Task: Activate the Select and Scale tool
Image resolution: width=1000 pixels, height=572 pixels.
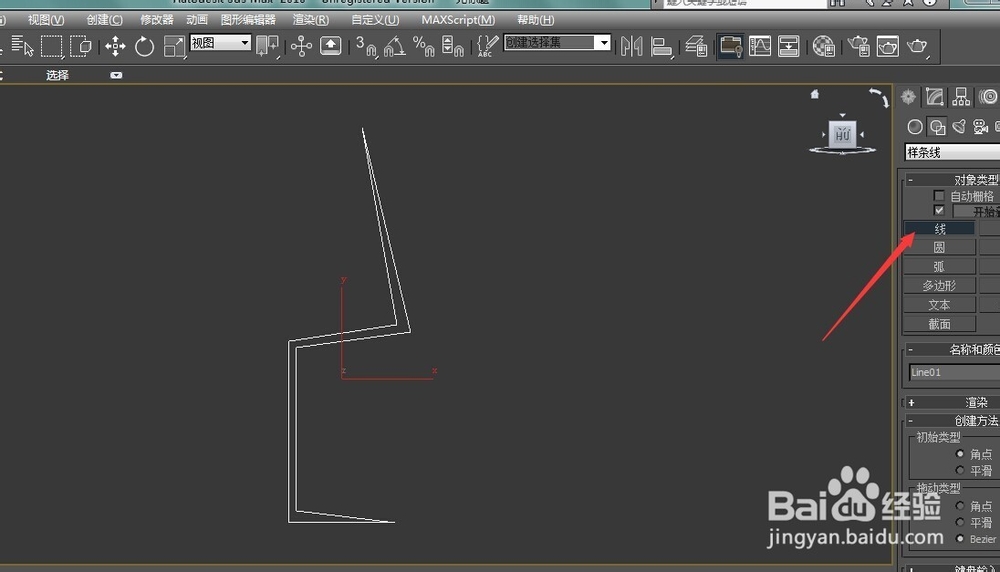Action: (x=173, y=46)
